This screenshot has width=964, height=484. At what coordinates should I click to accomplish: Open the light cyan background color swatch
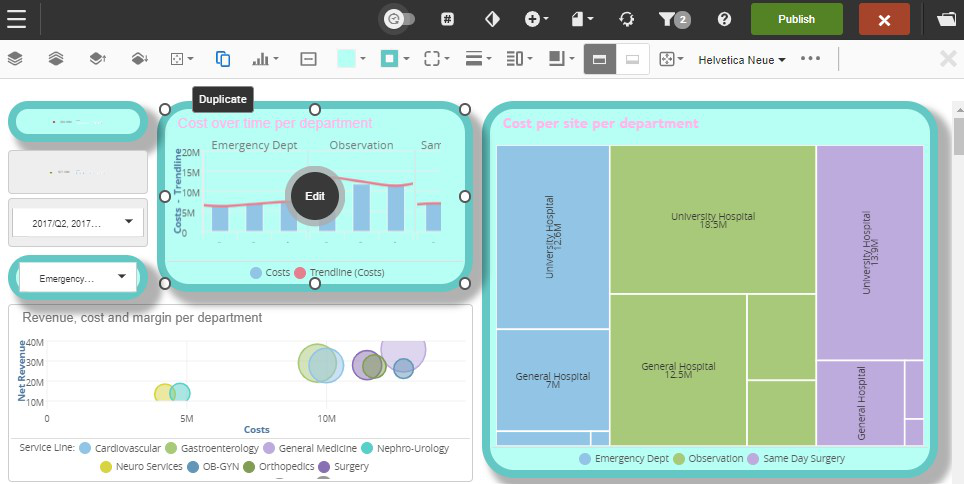pos(351,59)
